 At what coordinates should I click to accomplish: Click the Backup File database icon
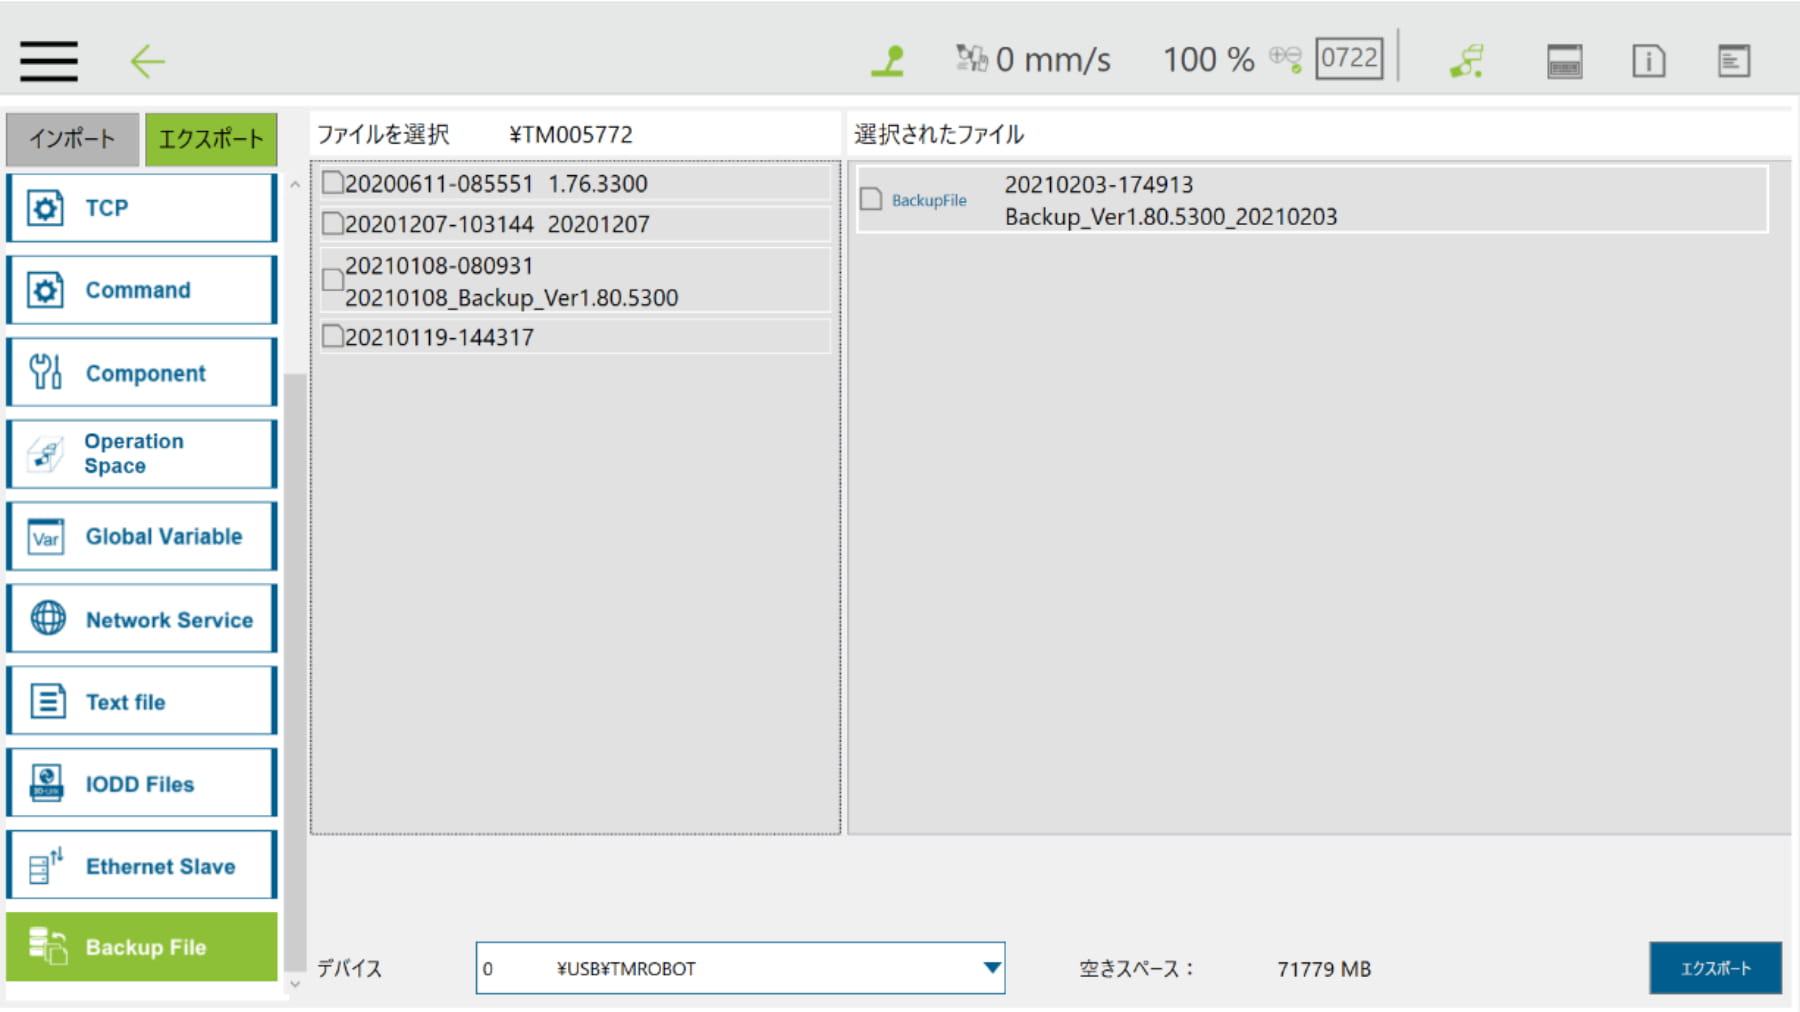click(x=47, y=946)
